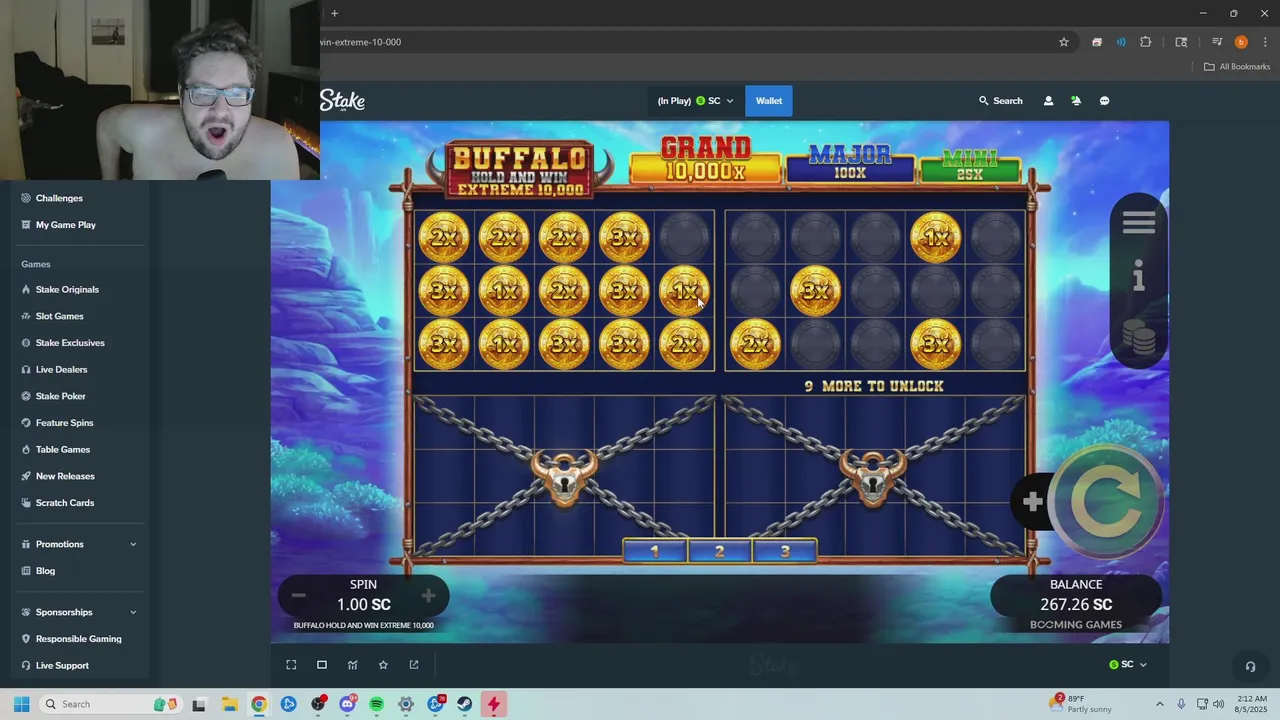The image size is (1280, 720).
Task: Open Chrome three-dot menu
Action: click(x=1264, y=42)
